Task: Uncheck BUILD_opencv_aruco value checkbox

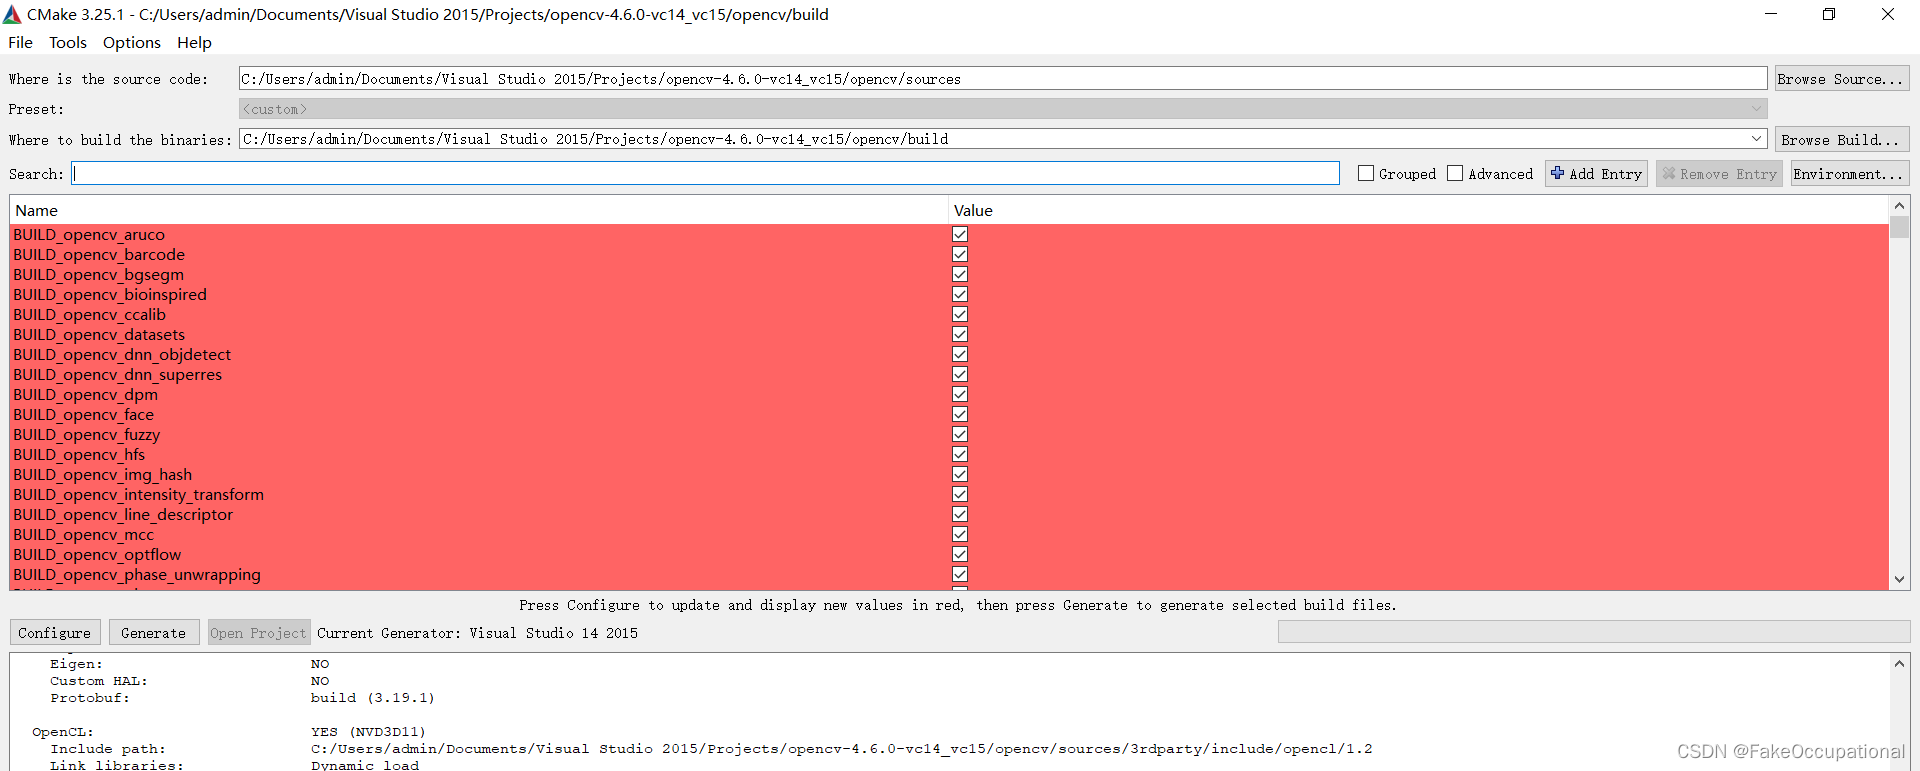Action: click(960, 234)
